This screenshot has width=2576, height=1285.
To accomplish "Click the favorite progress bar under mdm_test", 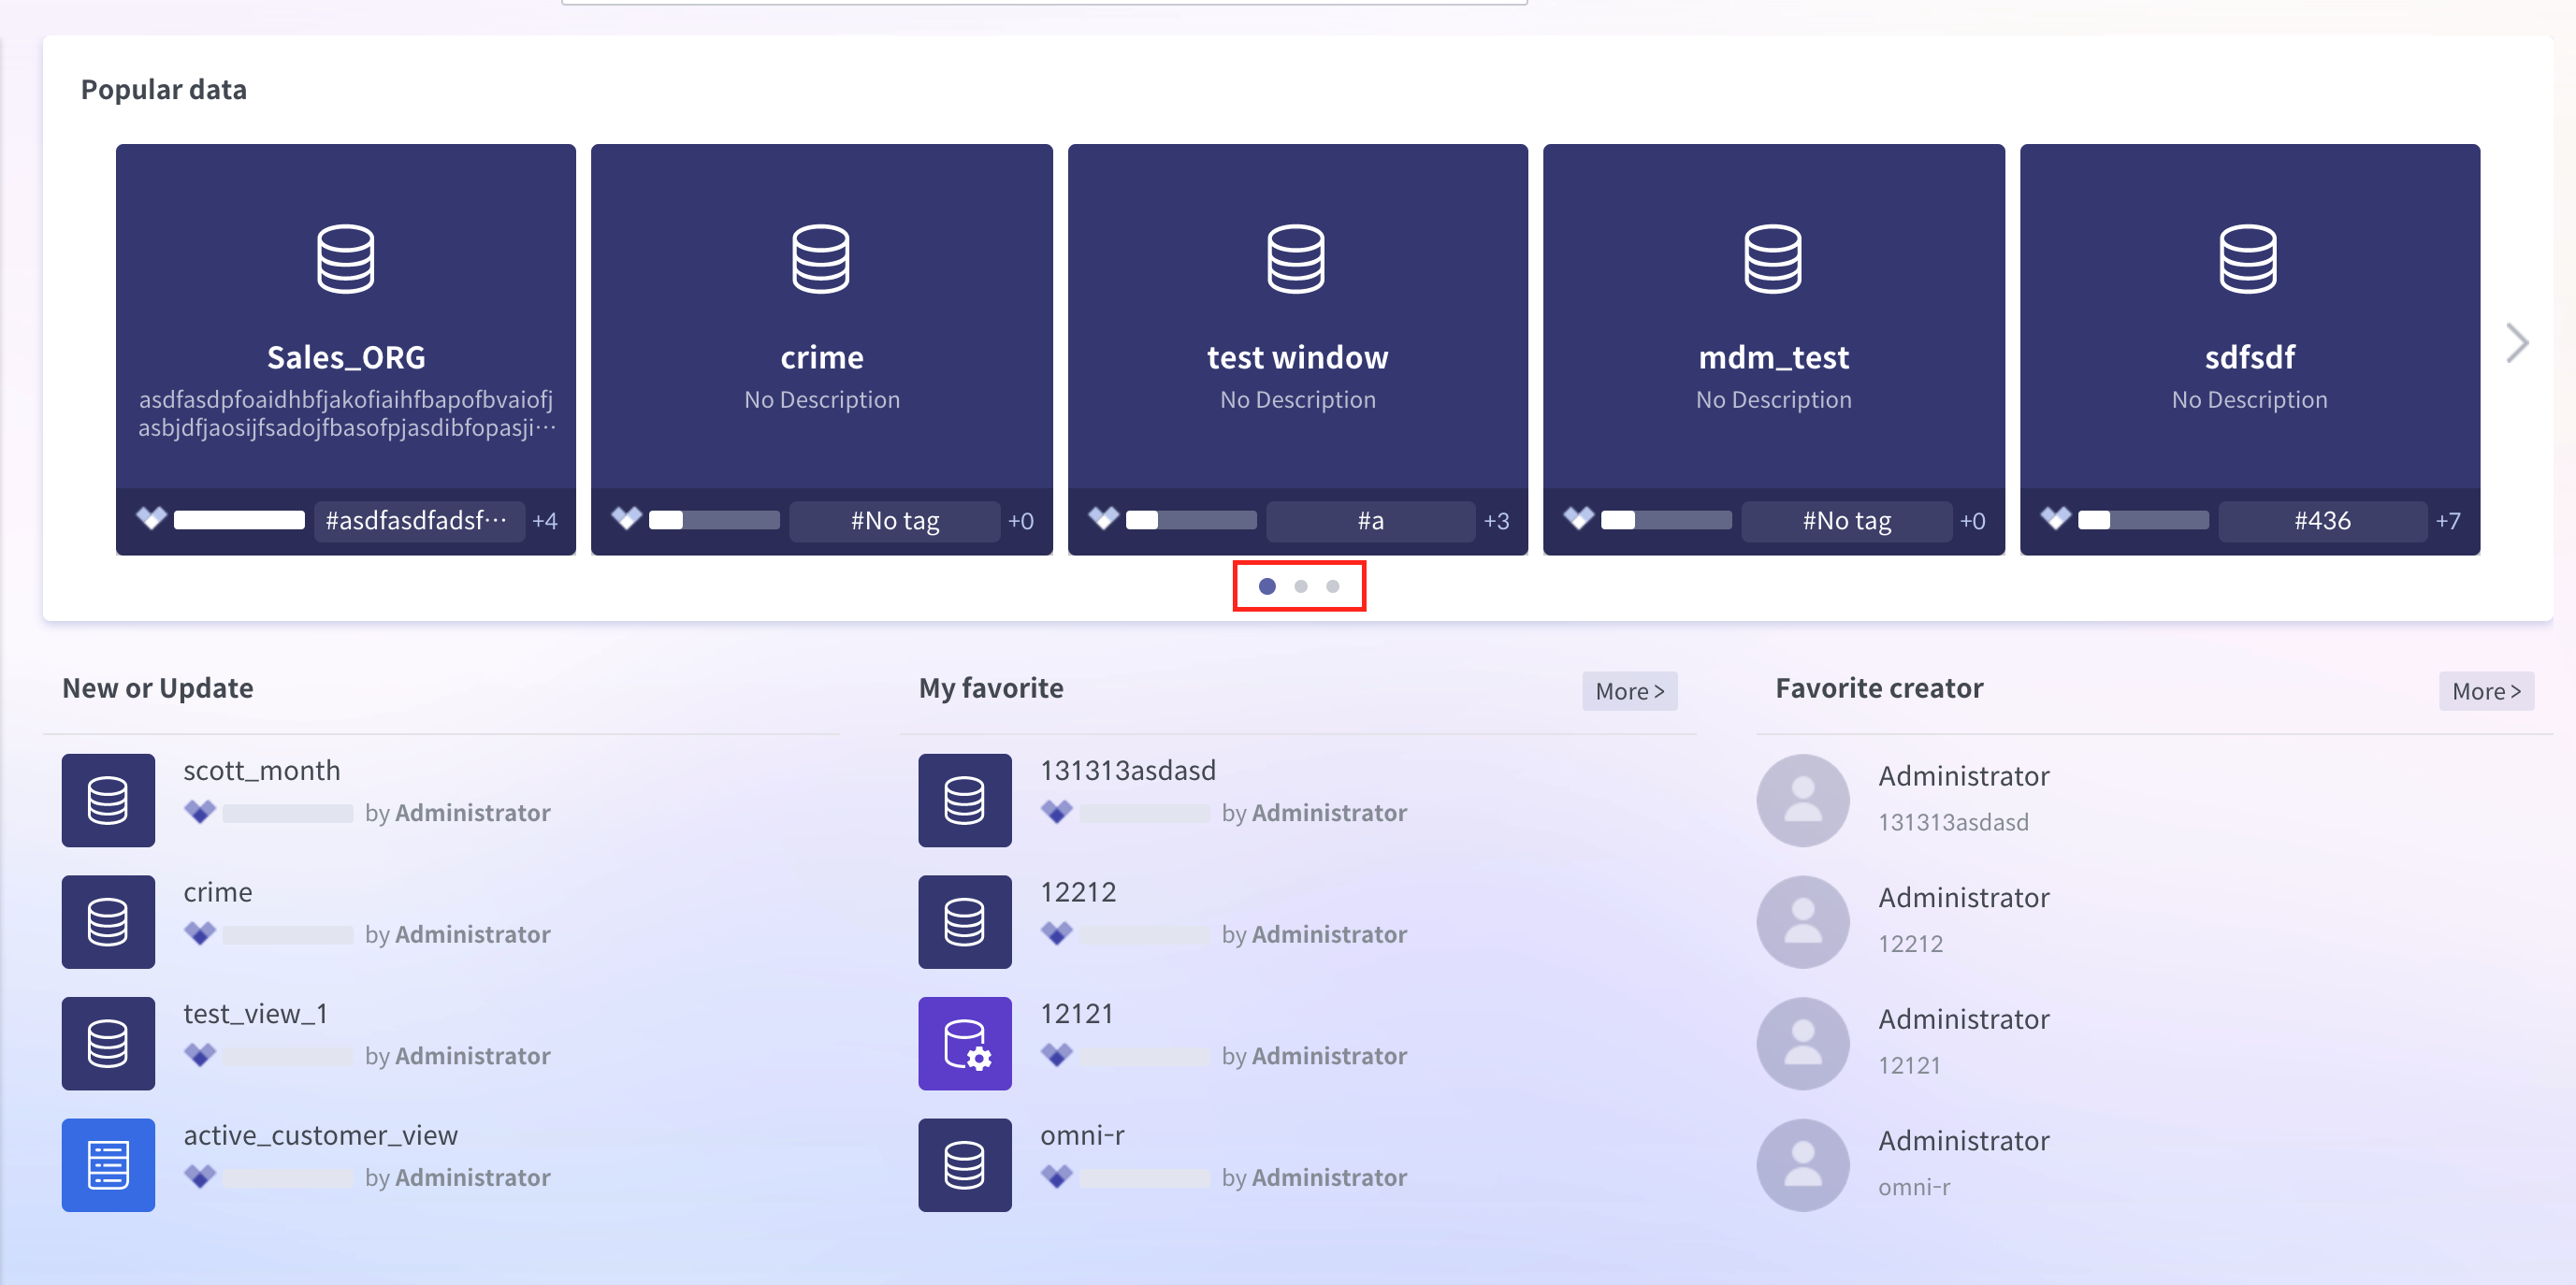I will pos(1666,520).
